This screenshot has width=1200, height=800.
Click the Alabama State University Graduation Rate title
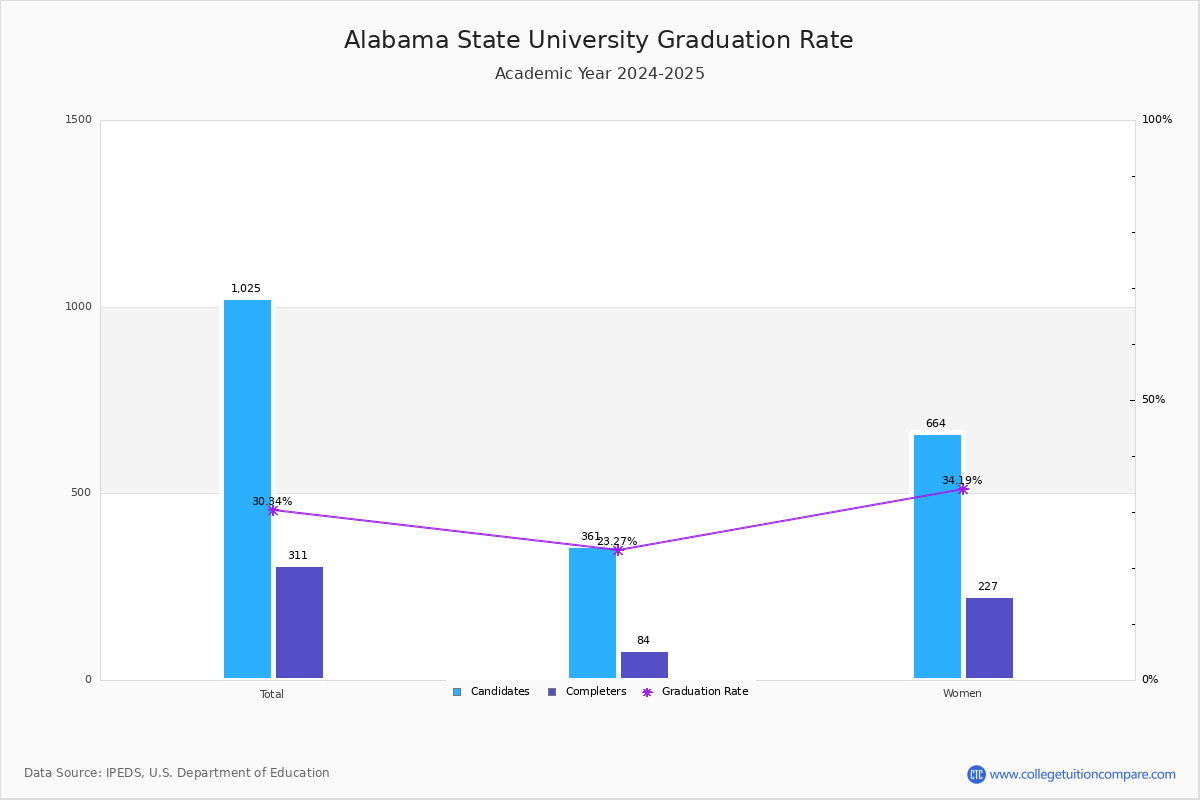pyautogui.click(x=599, y=40)
